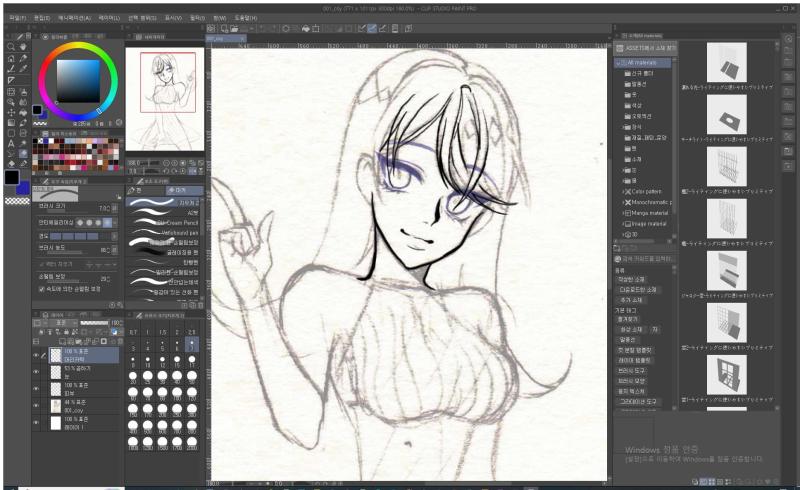Select the Cream Pencil sub tool
This screenshot has width=800, height=490.
[164, 223]
